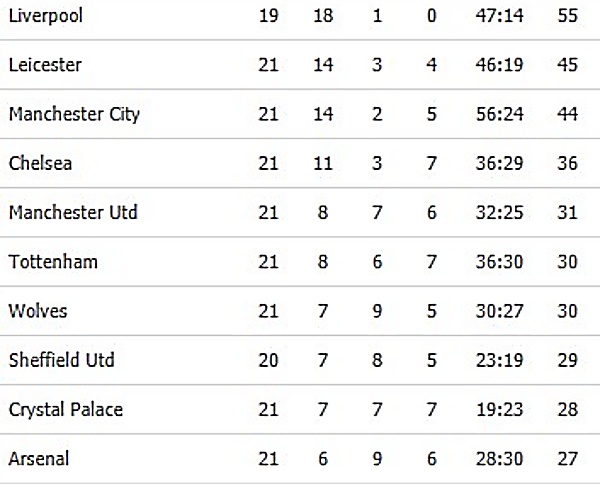600x484 pixels.
Task: Click the Liverpool team name
Action: [x=46, y=16]
